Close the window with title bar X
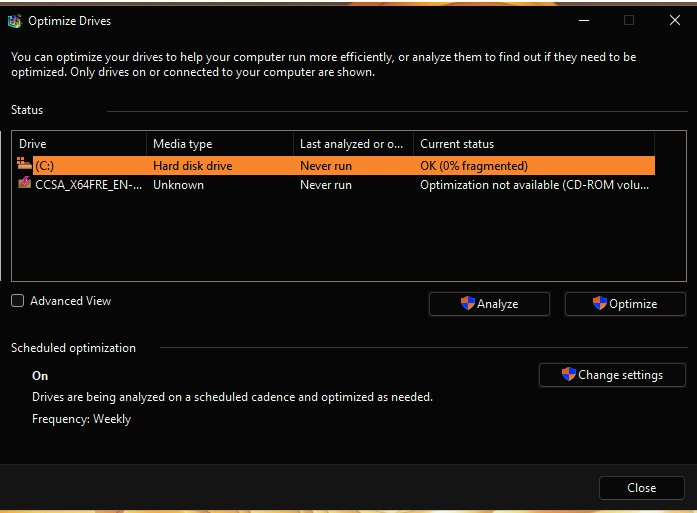This screenshot has width=697, height=513. (675, 20)
